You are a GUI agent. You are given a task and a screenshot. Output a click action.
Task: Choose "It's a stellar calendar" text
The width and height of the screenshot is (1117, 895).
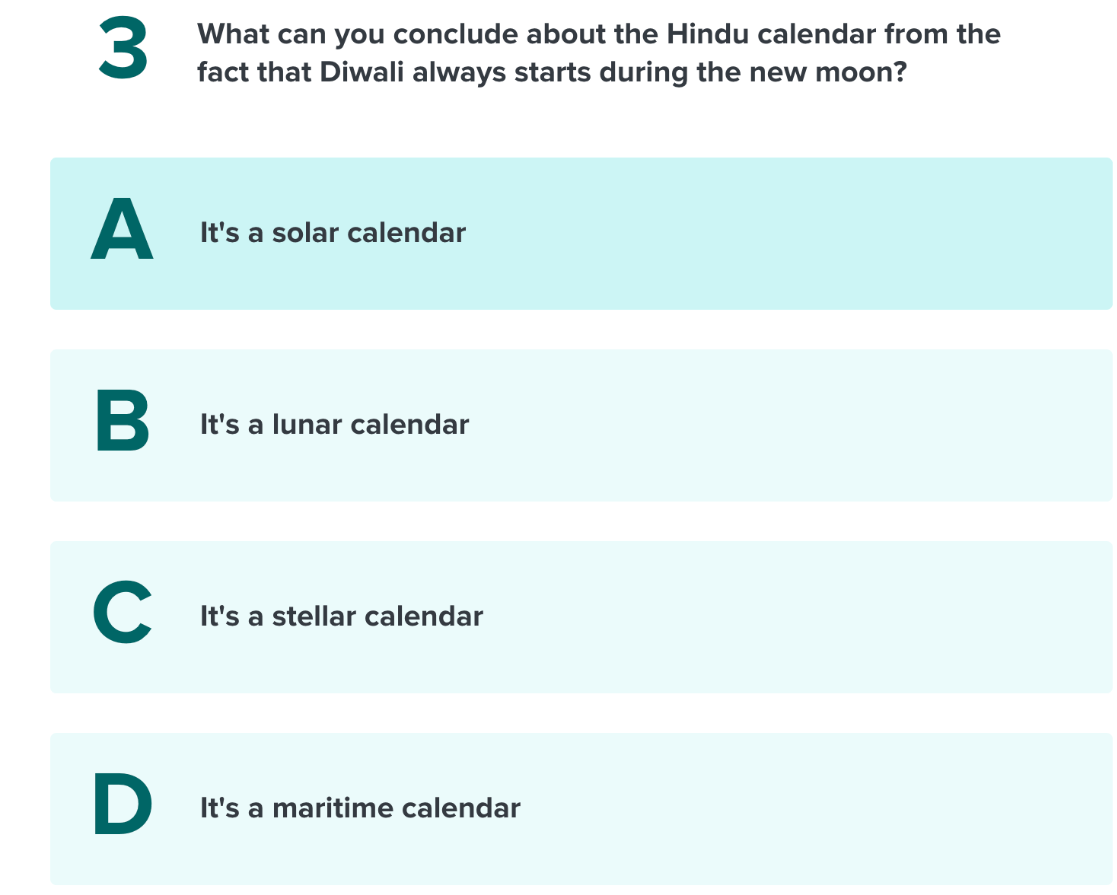pyautogui.click(x=341, y=616)
